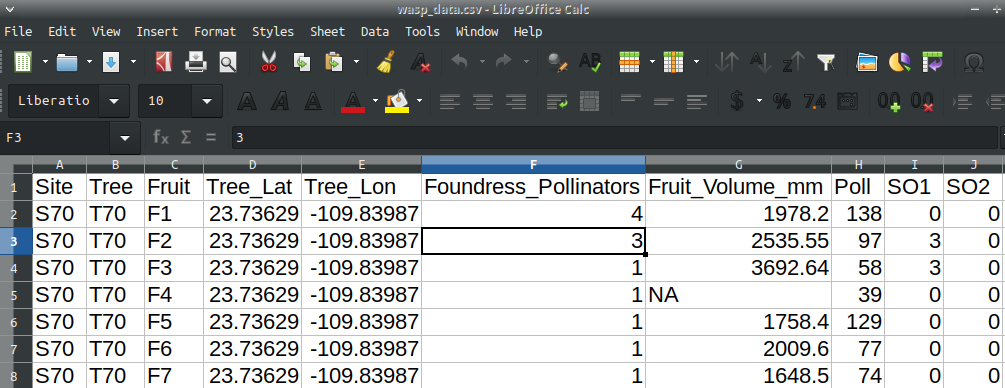The width and height of the screenshot is (1005, 388).
Task: Insert or edit pivot table
Action: pyautogui.click(x=932, y=62)
